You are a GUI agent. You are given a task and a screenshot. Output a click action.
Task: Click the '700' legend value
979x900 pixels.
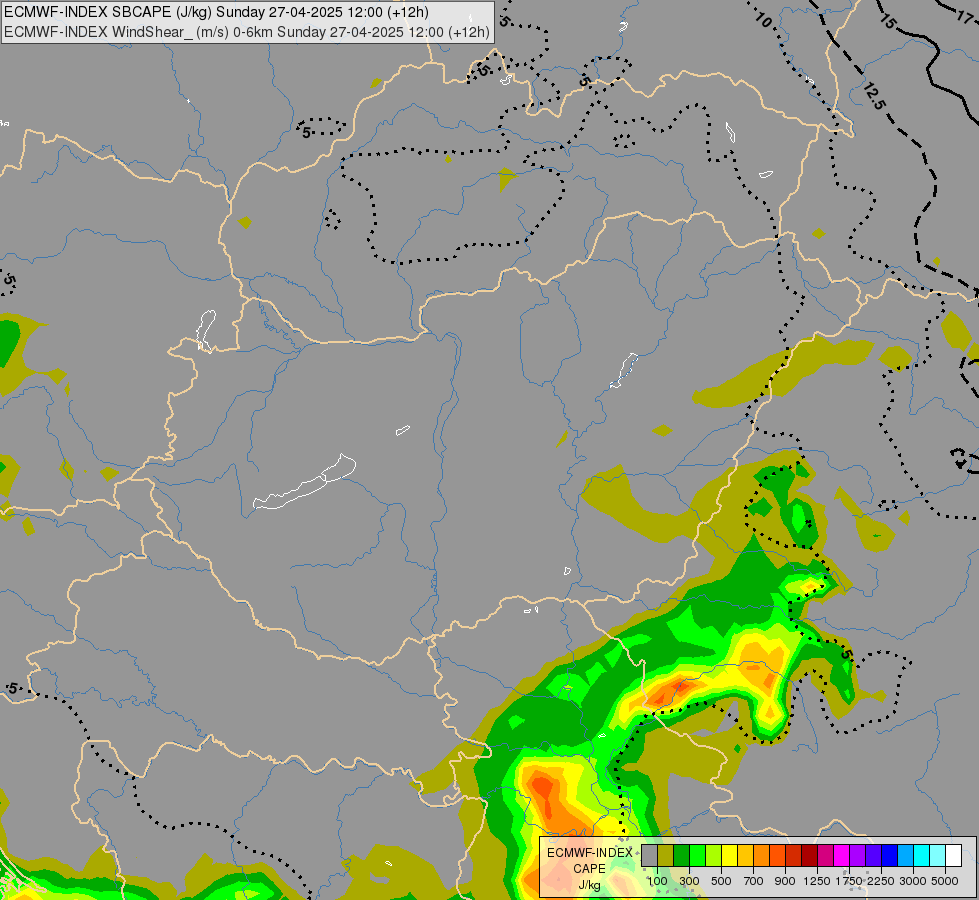click(754, 881)
